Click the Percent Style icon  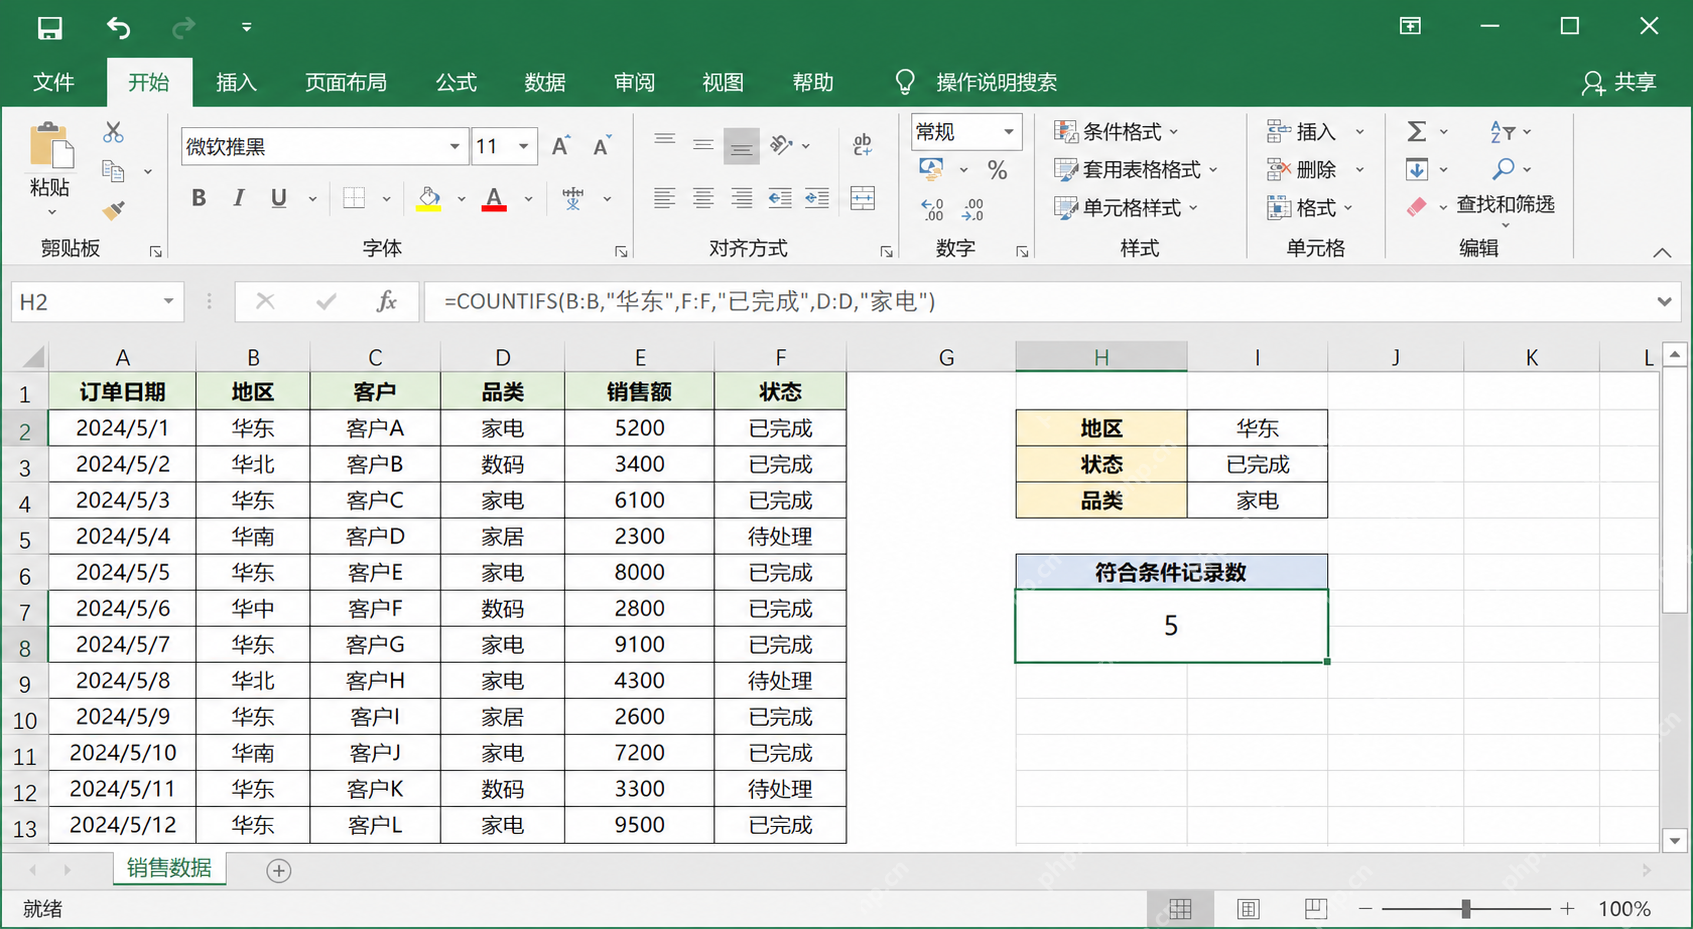pyautogui.click(x=997, y=170)
